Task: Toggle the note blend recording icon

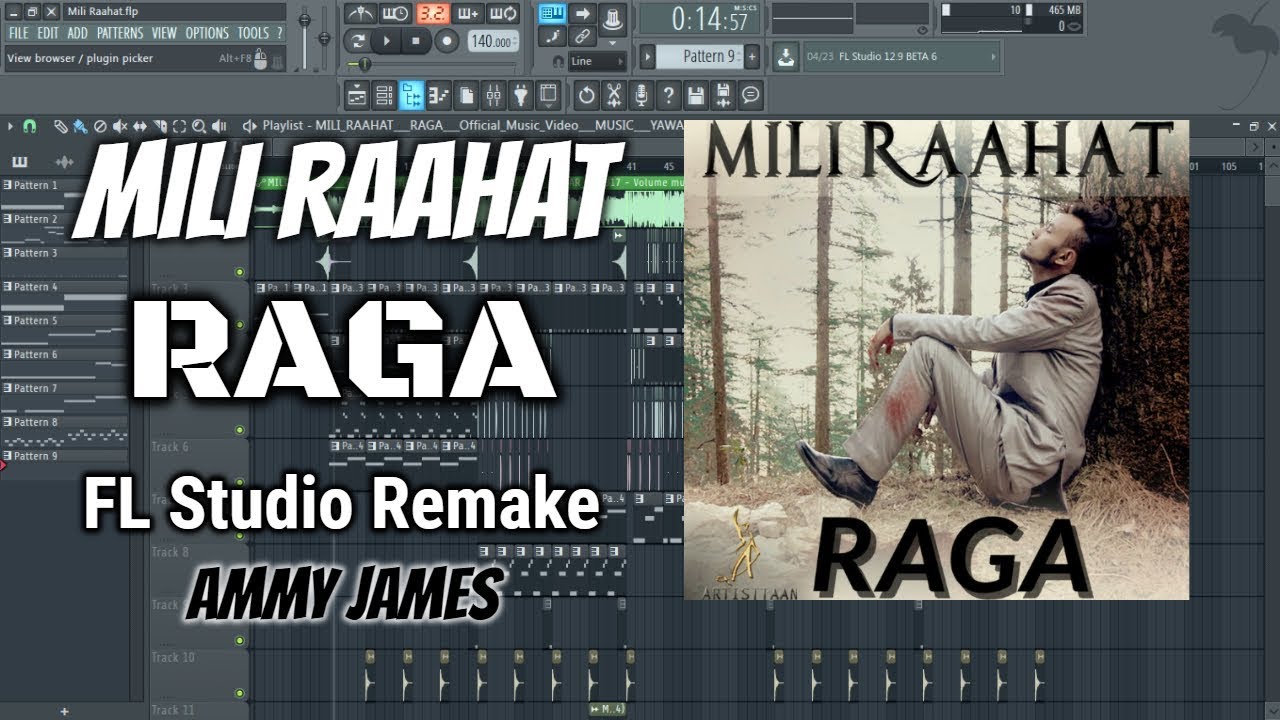Action: (x=552, y=37)
